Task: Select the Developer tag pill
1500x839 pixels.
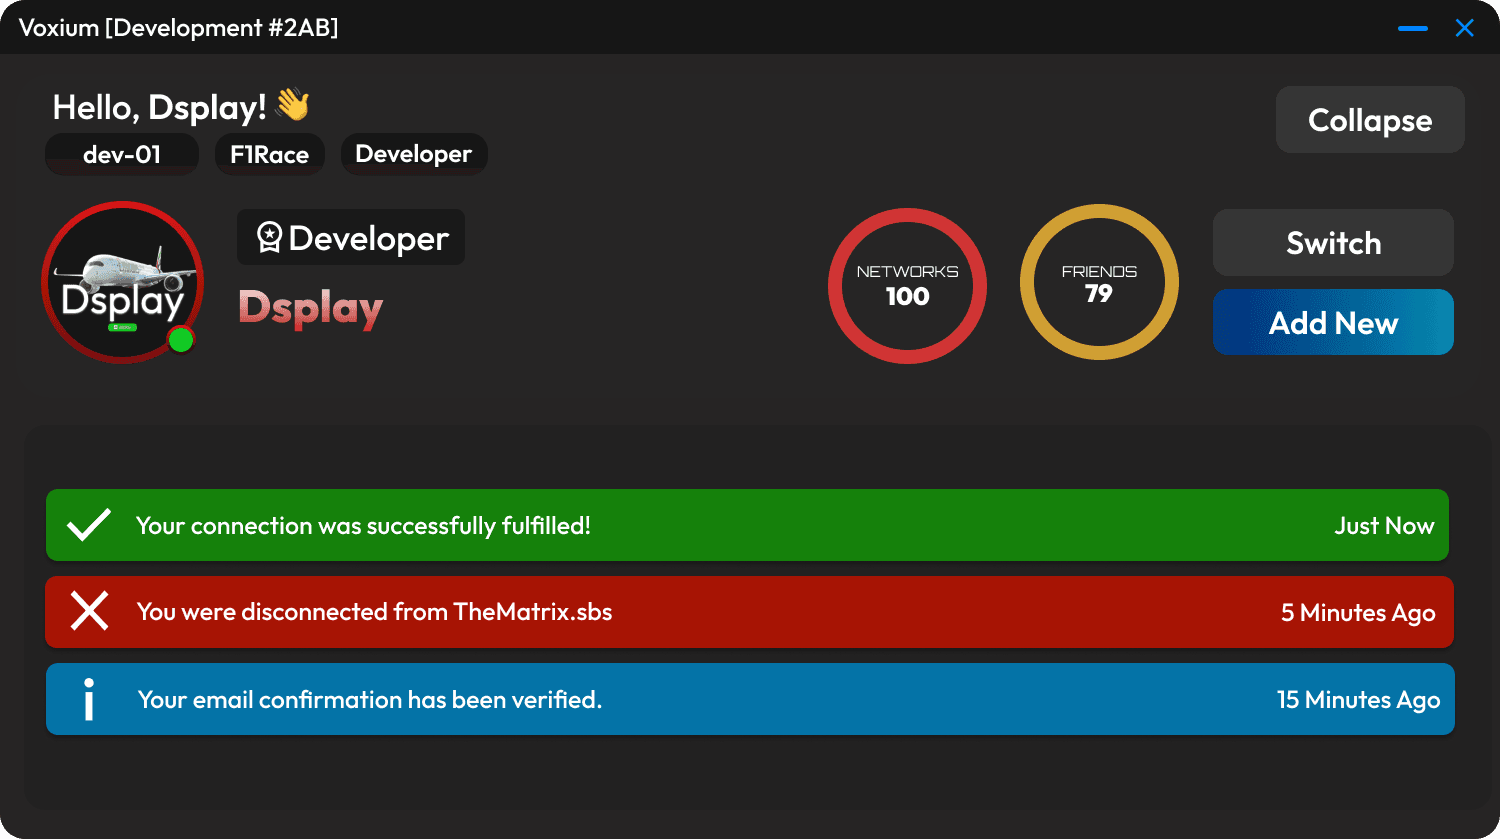Action: pyautogui.click(x=413, y=154)
